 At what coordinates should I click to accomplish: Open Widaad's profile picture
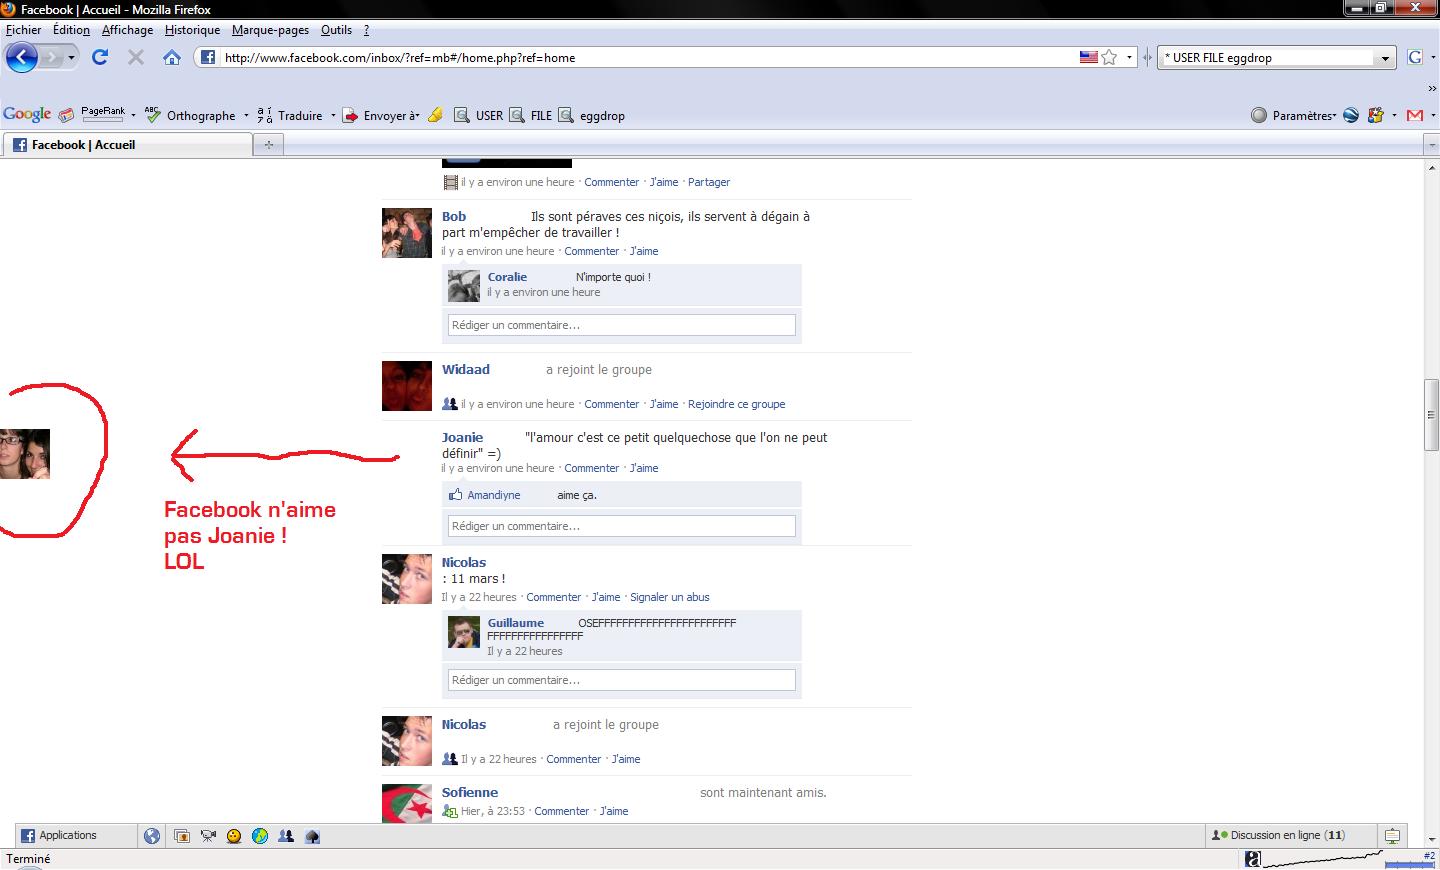point(407,386)
